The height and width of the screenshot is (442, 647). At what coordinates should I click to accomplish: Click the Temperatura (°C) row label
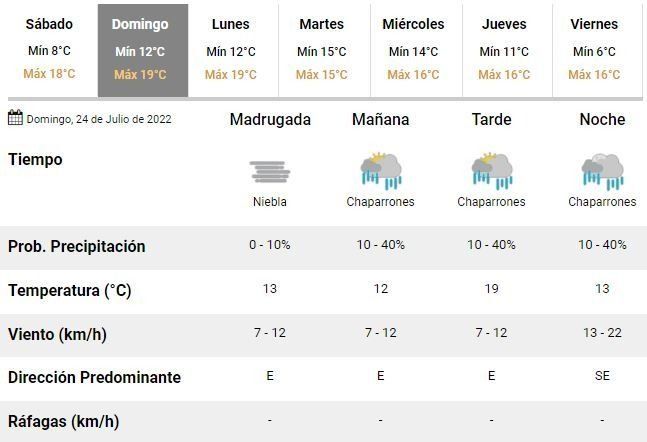(69, 291)
